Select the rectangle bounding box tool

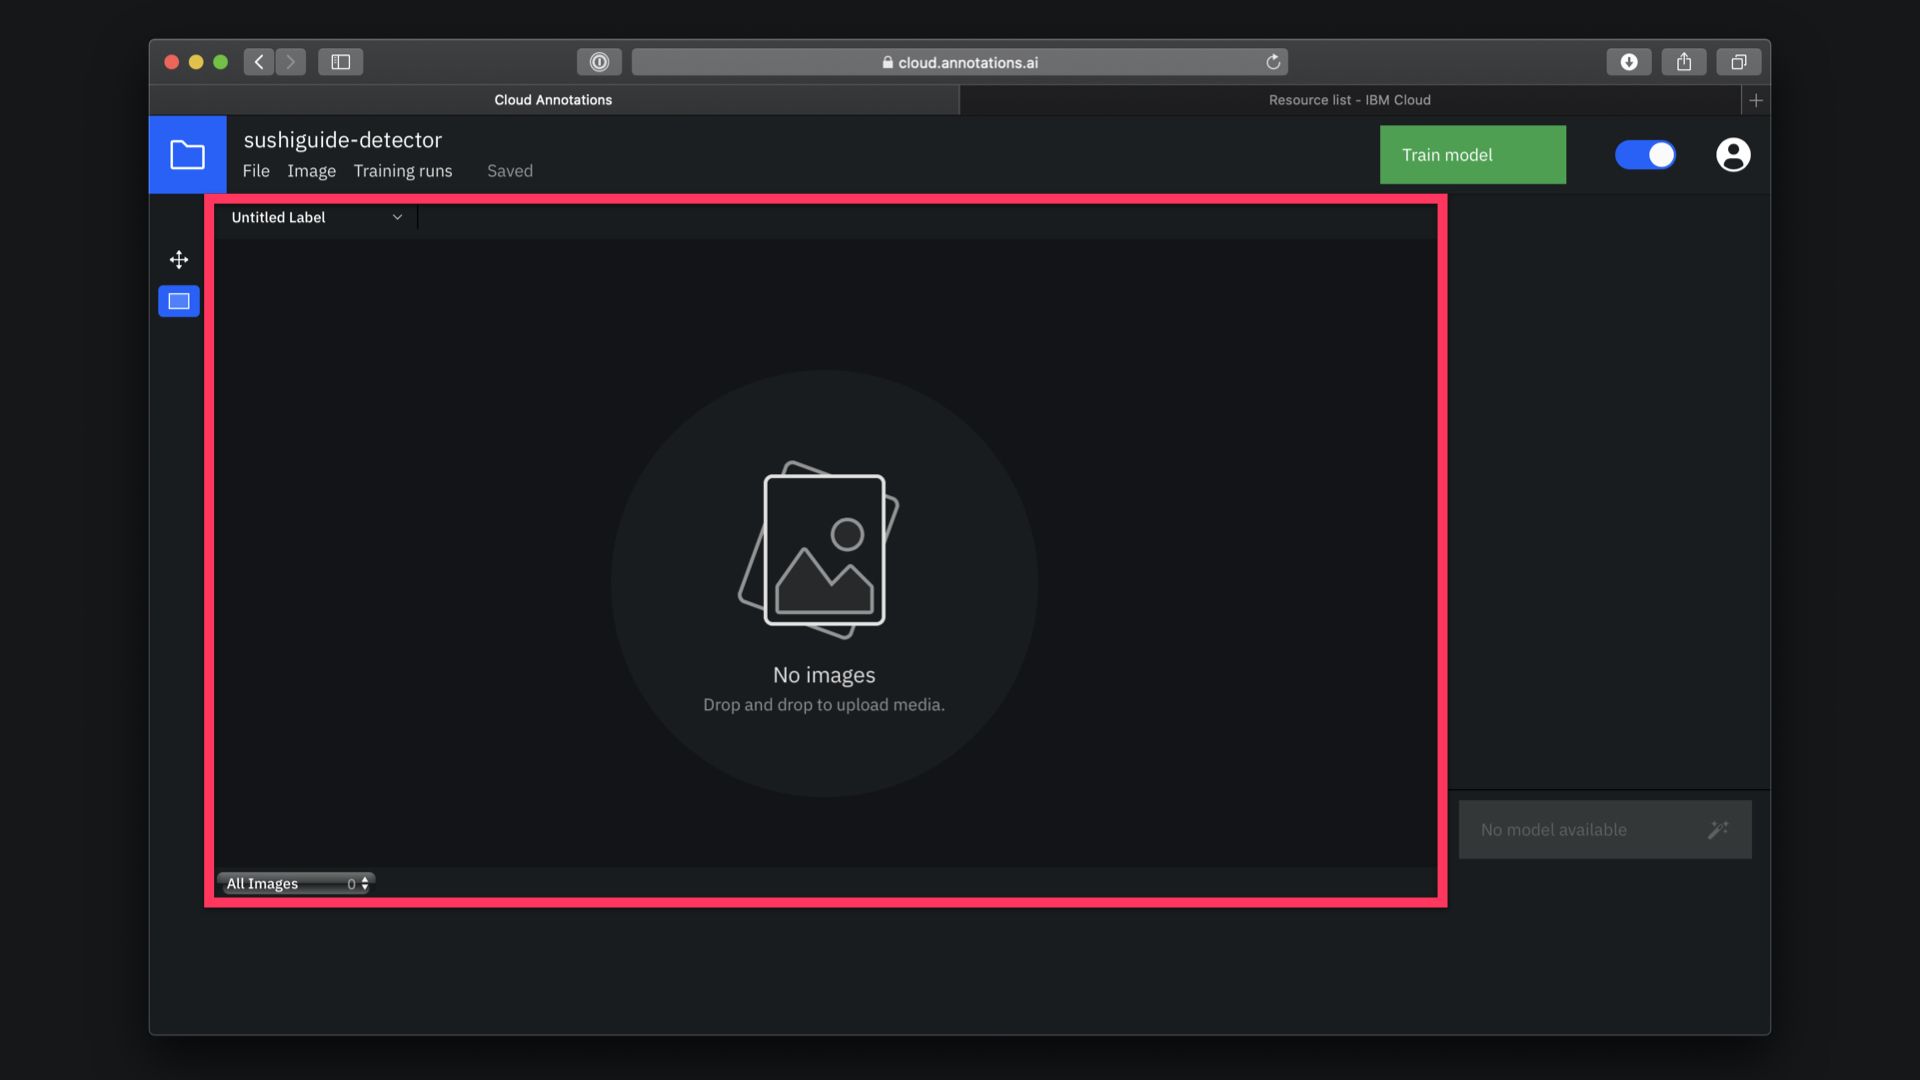(x=179, y=301)
